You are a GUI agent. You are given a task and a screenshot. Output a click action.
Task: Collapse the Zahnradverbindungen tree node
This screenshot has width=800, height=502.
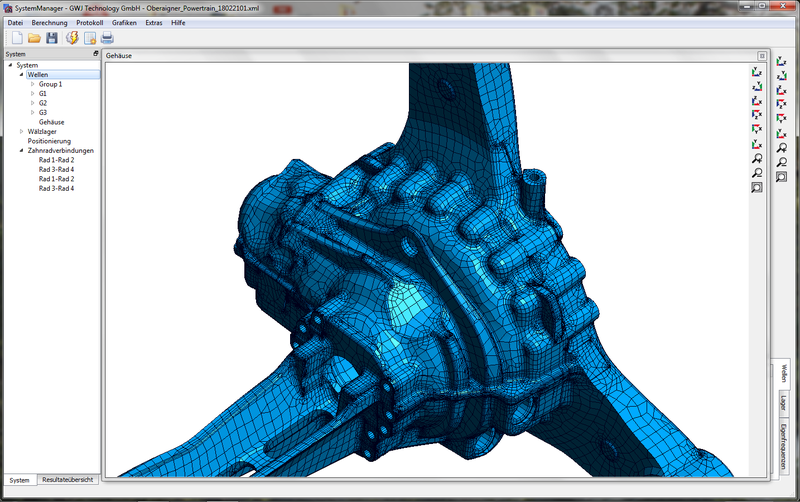pos(22,151)
